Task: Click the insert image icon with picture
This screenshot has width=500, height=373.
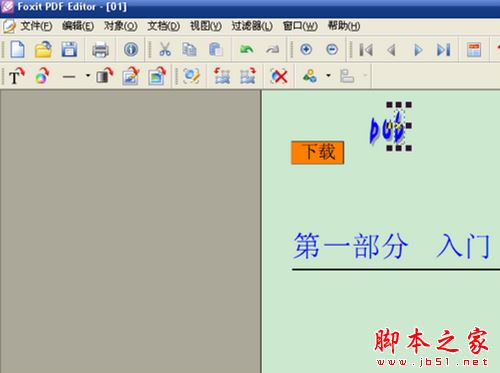Action: click(130, 76)
